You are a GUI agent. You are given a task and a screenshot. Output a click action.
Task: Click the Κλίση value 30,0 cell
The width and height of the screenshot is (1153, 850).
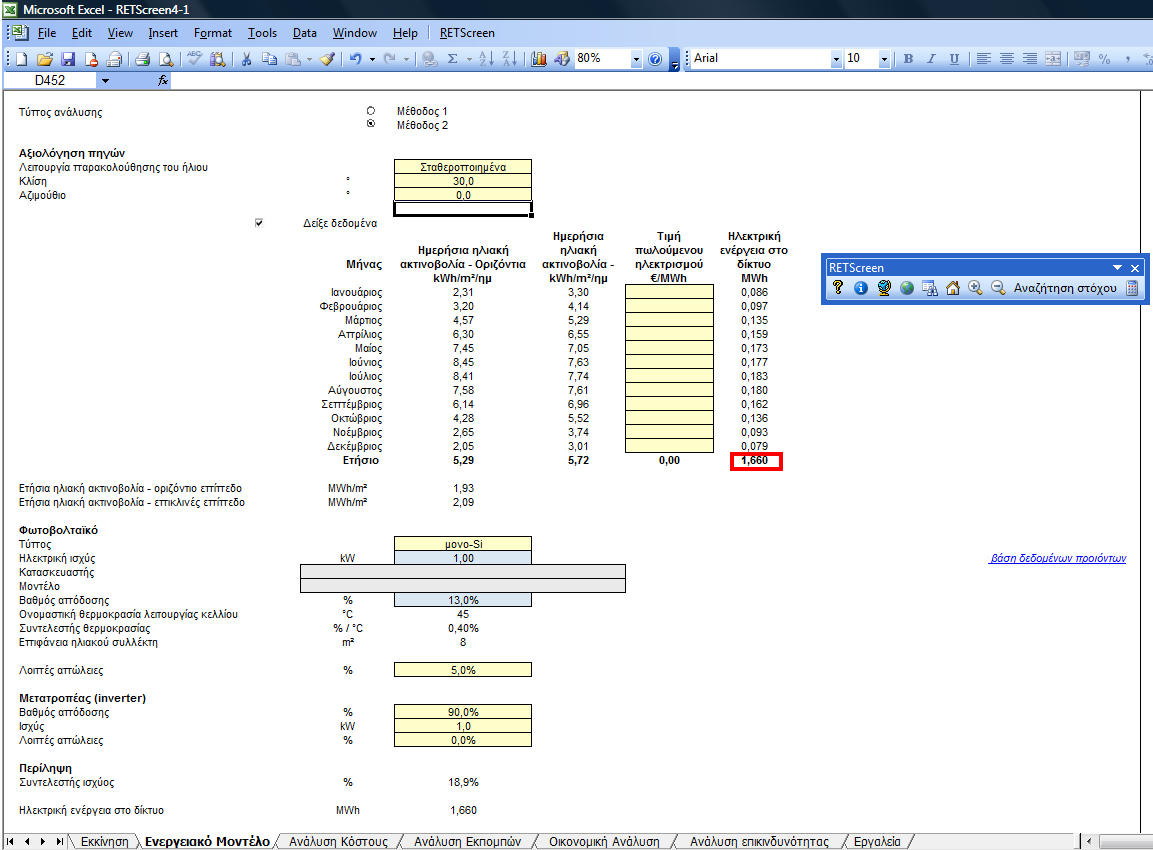(x=463, y=181)
